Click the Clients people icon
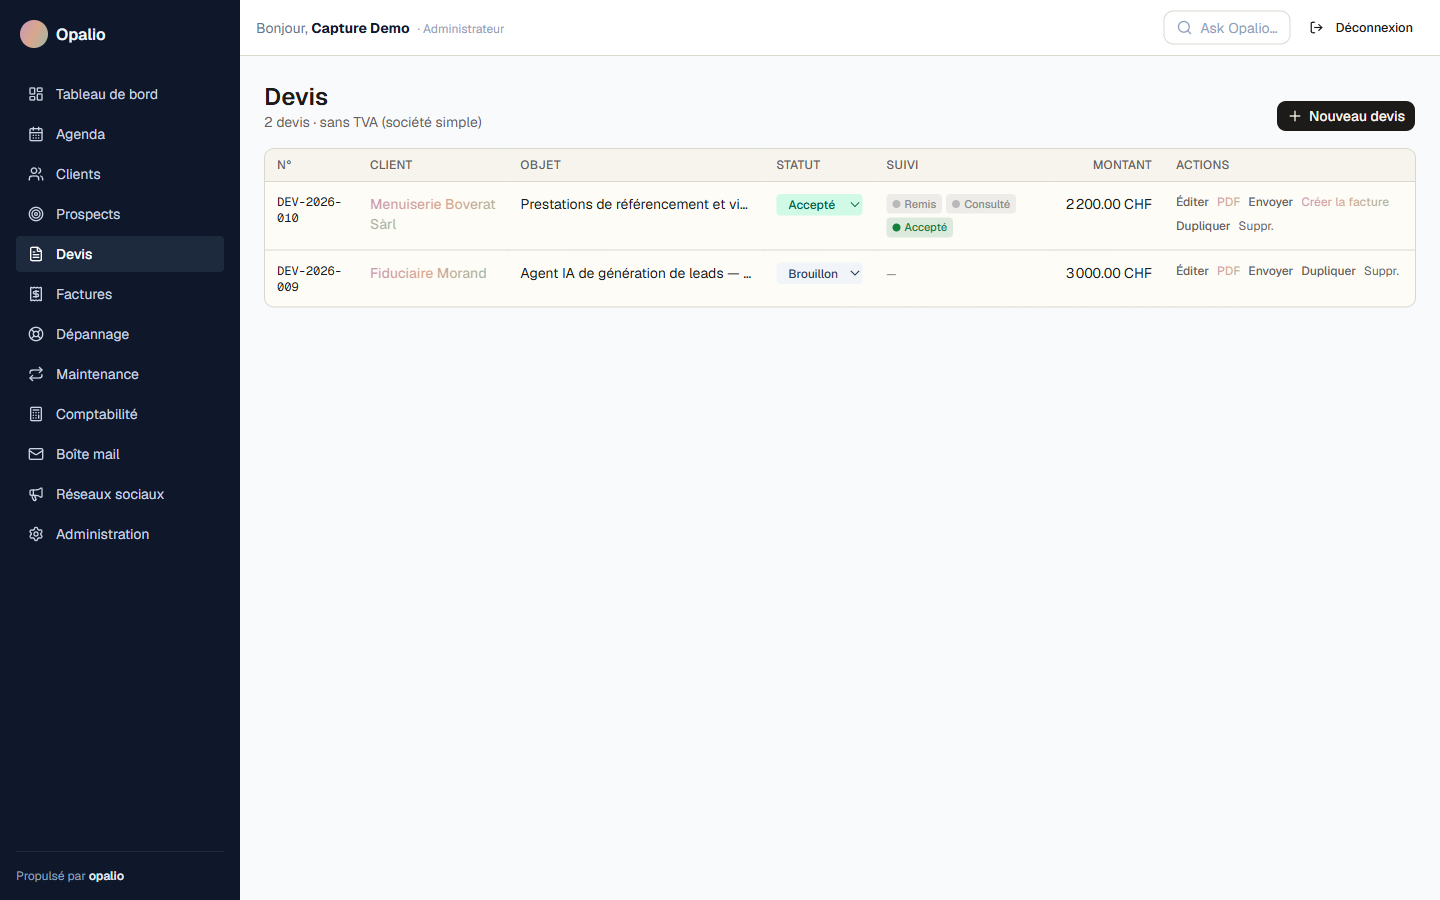This screenshot has width=1440, height=900. (36, 174)
